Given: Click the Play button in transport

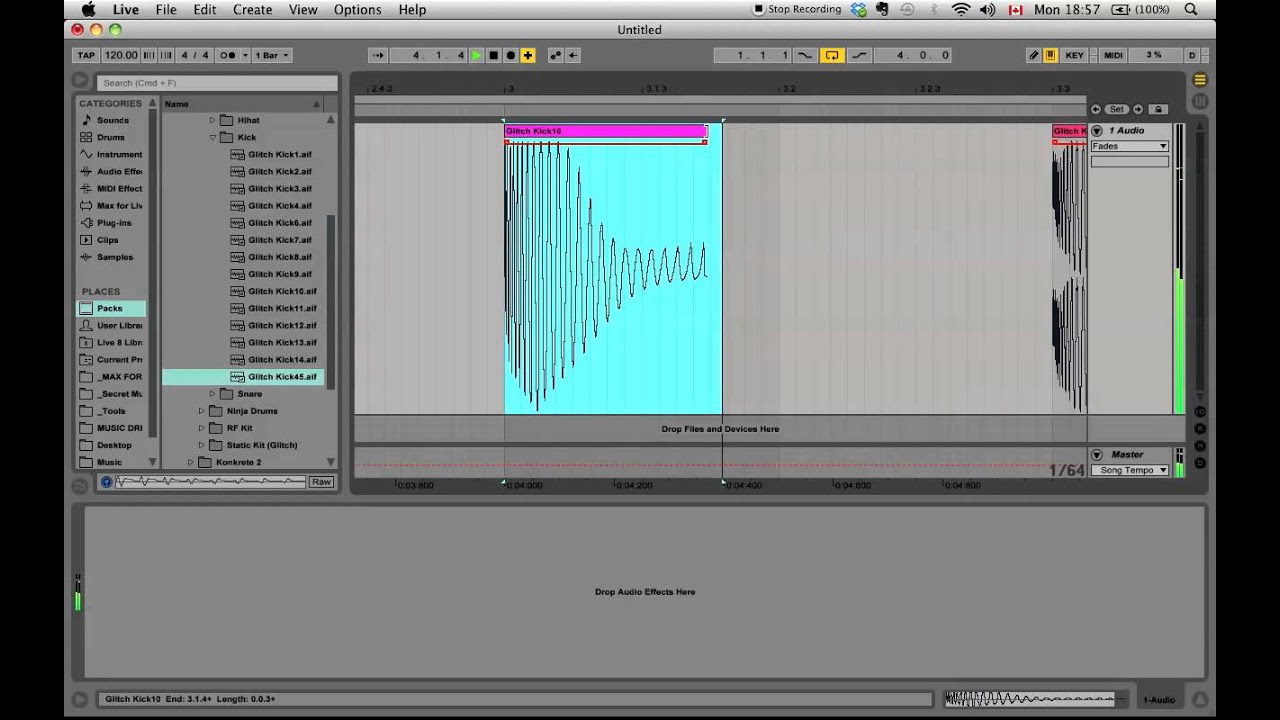Looking at the screenshot, I should click(x=476, y=56).
